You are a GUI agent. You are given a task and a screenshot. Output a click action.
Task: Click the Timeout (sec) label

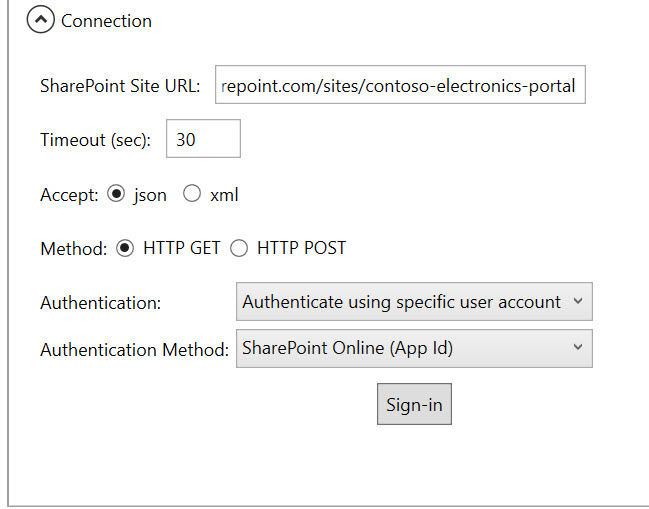click(x=96, y=140)
